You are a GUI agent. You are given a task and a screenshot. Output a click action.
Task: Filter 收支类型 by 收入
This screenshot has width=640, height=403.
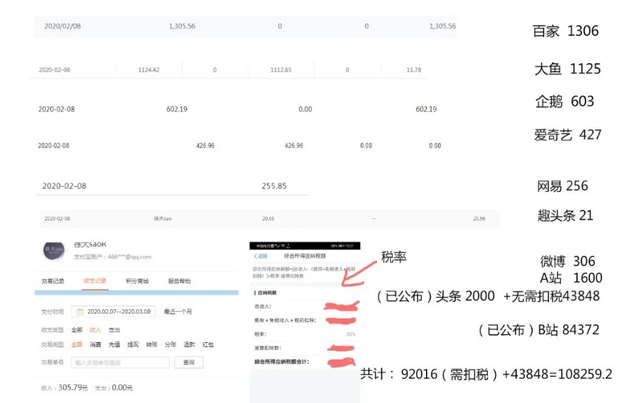95,330
